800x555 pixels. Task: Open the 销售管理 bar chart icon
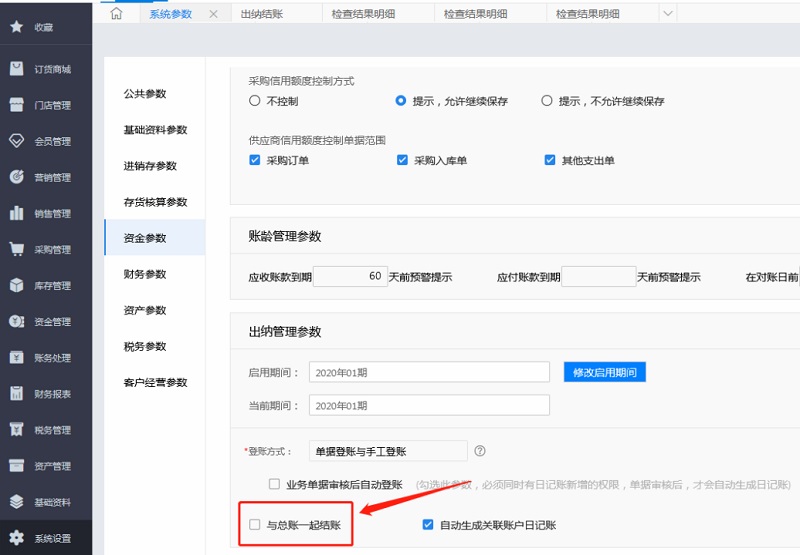[x=16, y=213]
